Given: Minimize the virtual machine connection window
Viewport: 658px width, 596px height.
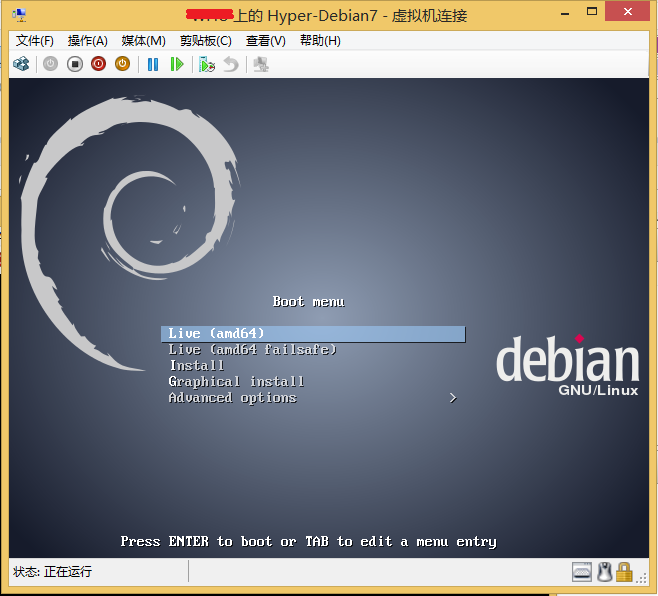Looking at the screenshot, I should 565,14.
